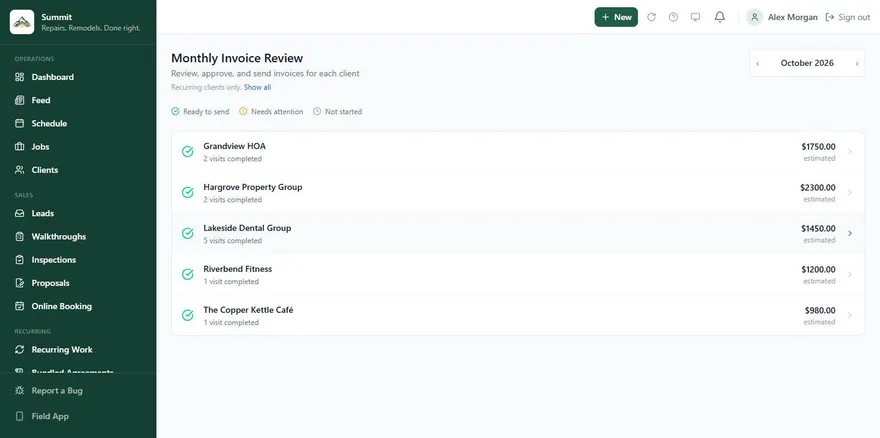880x438 pixels.
Task: Select the Grandview HOA client name
Action: (235, 146)
